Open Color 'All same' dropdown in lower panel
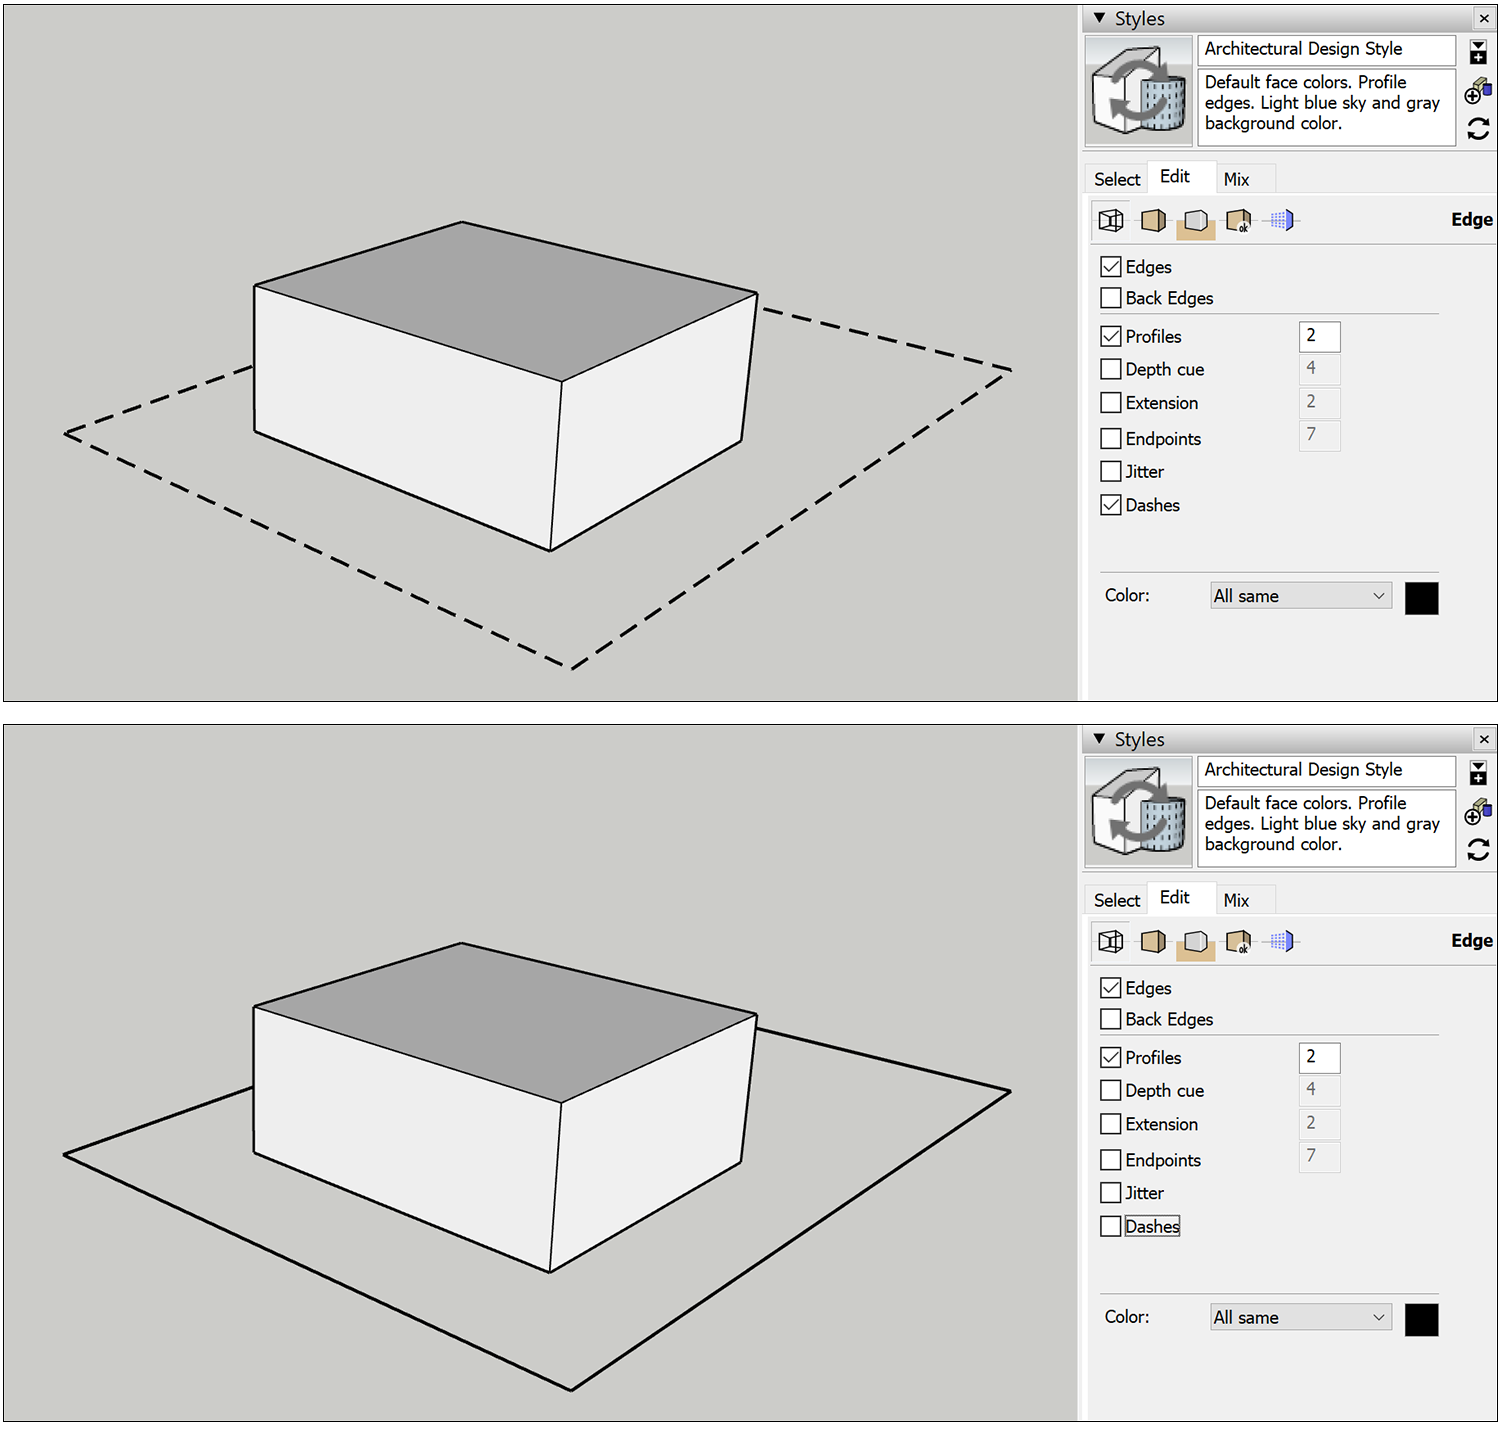 1300,1318
